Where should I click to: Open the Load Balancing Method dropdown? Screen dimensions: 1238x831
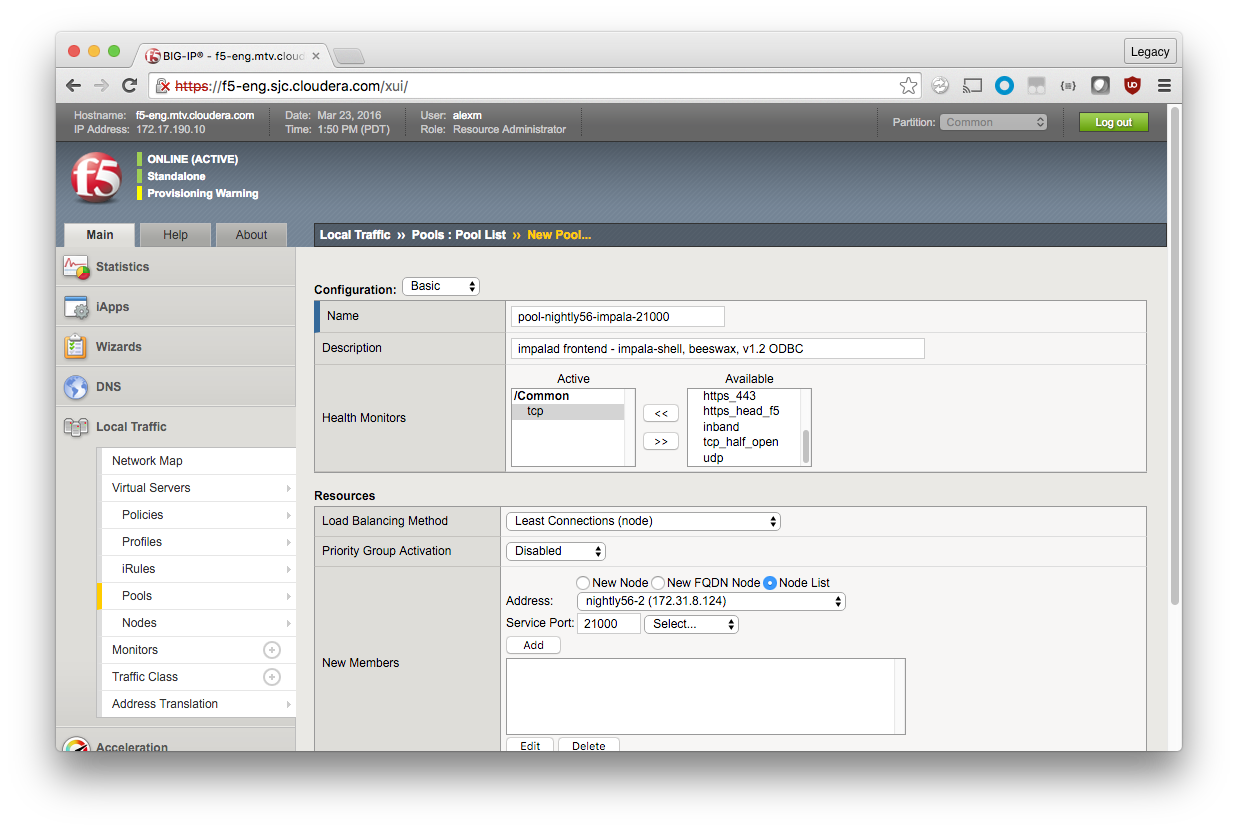pos(643,521)
